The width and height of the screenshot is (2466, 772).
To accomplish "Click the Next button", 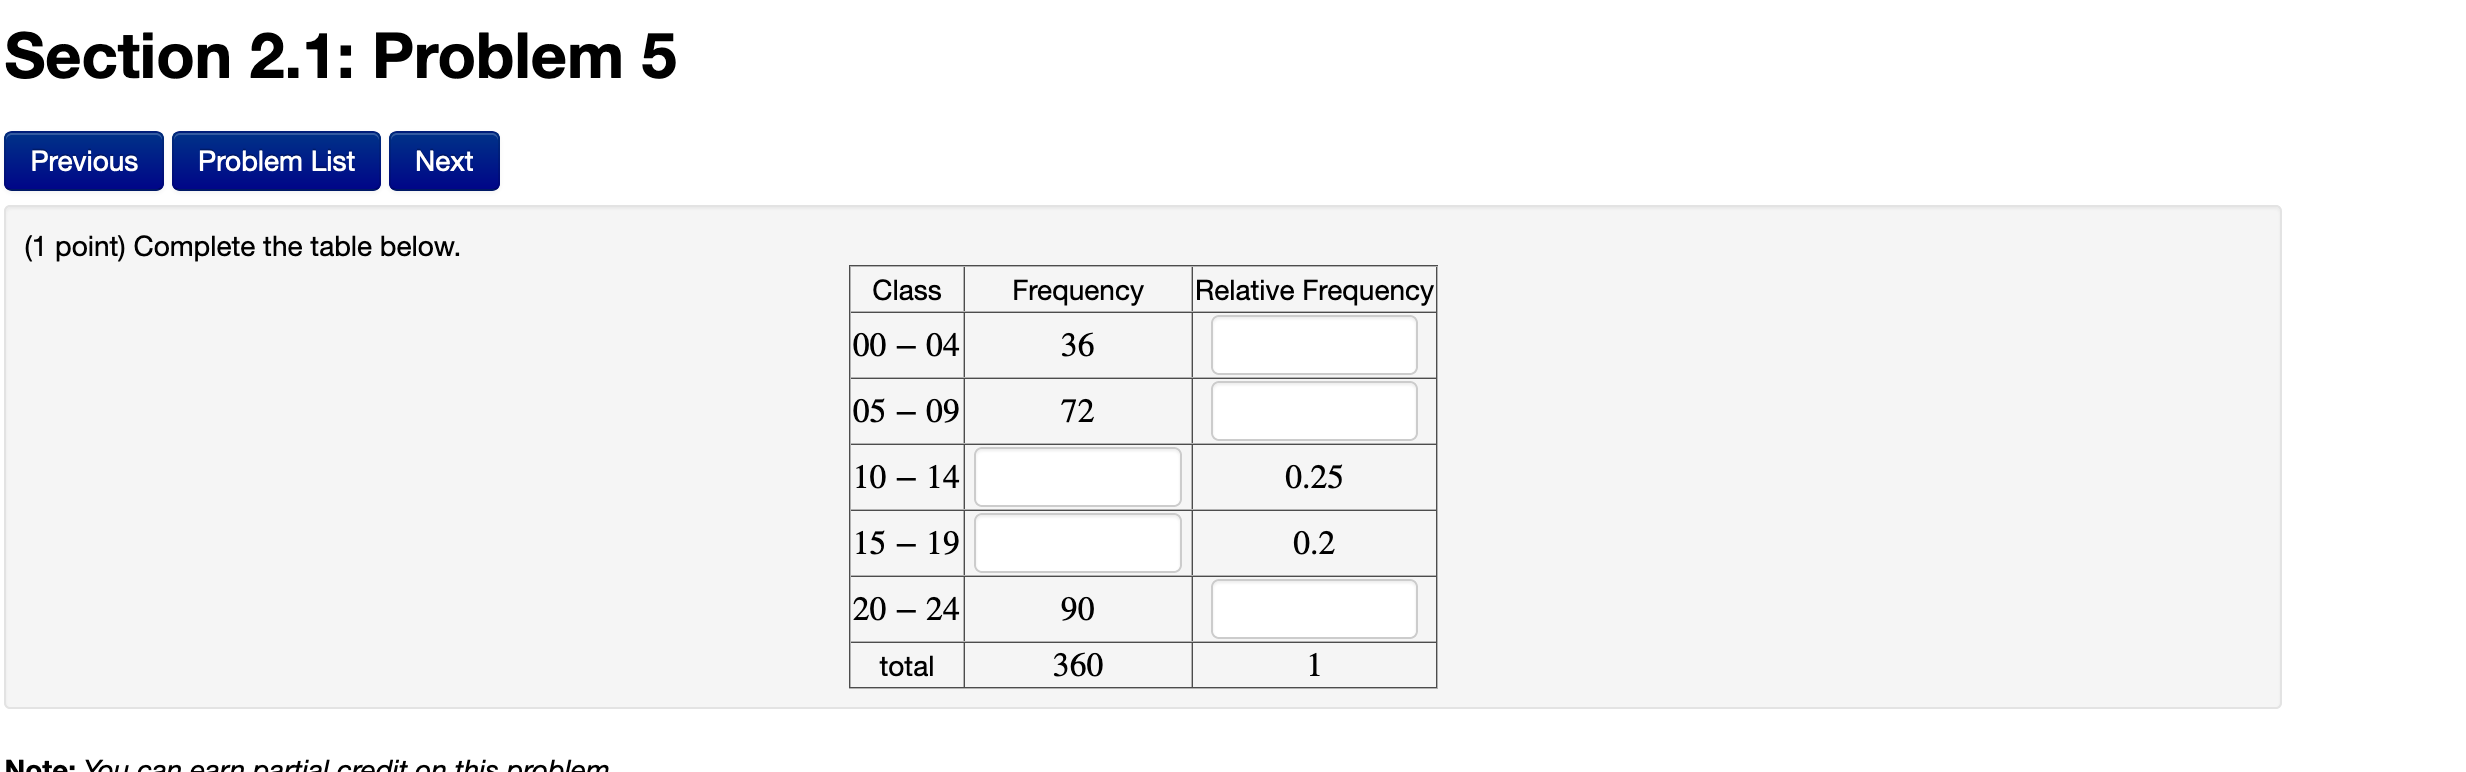I will click(443, 160).
